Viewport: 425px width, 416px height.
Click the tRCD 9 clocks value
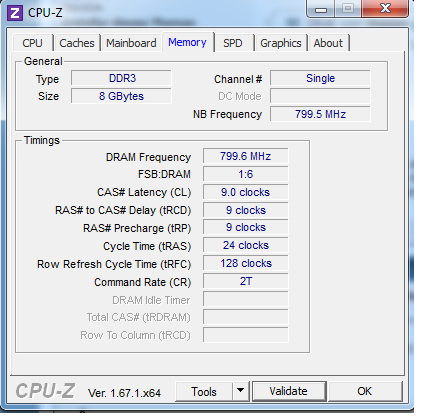click(x=246, y=210)
